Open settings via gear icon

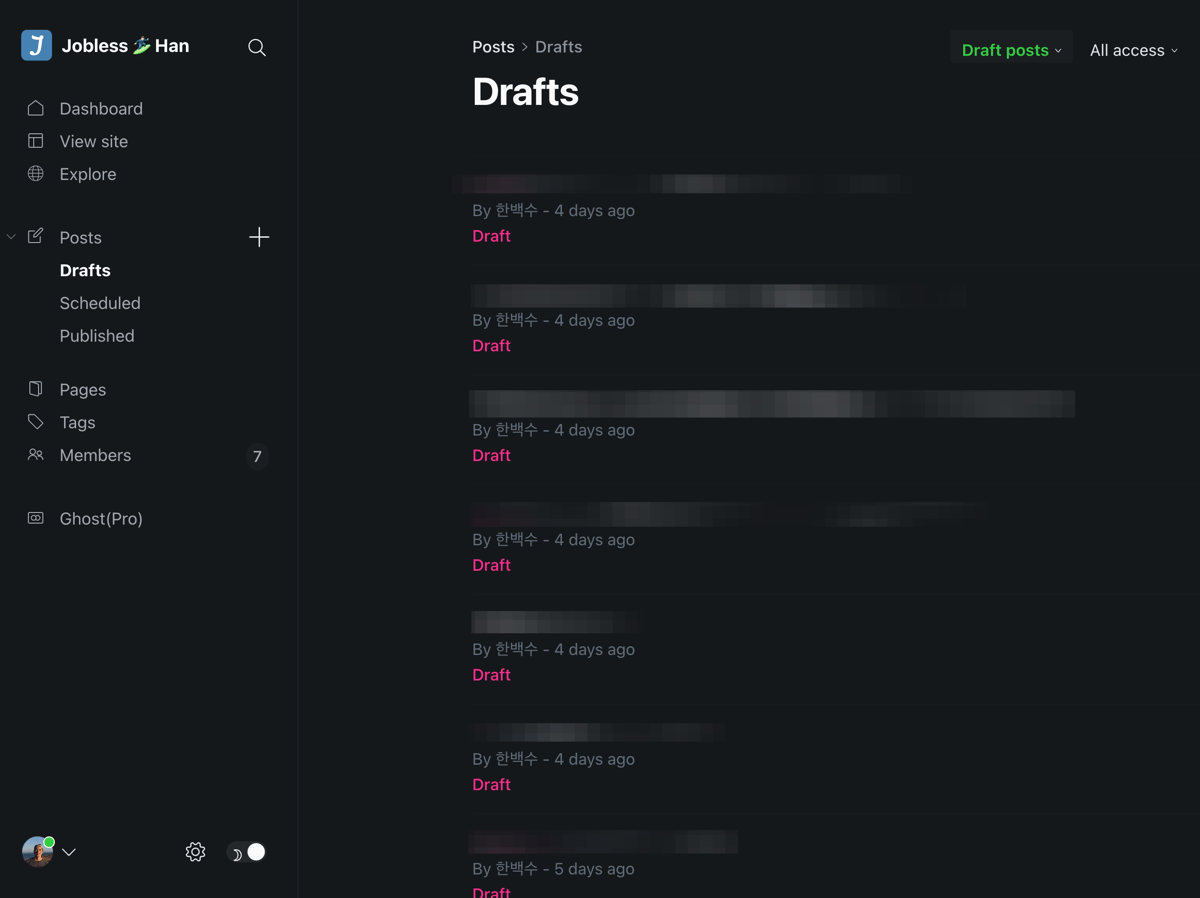tap(195, 852)
